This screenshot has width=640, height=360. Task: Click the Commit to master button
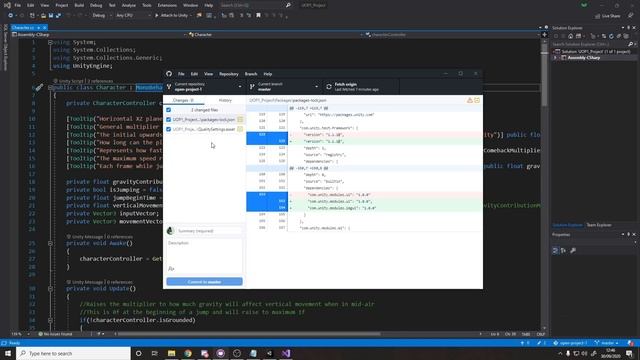click(x=204, y=282)
